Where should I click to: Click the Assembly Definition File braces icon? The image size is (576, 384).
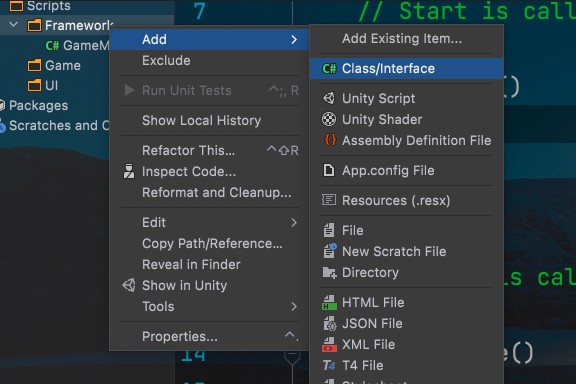[330, 140]
